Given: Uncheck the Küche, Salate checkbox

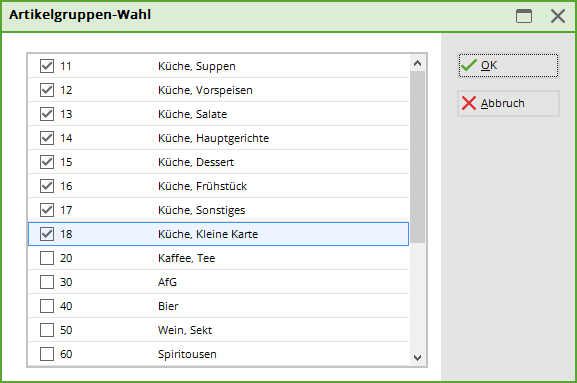Looking at the screenshot, I should [x=47, y=114].
